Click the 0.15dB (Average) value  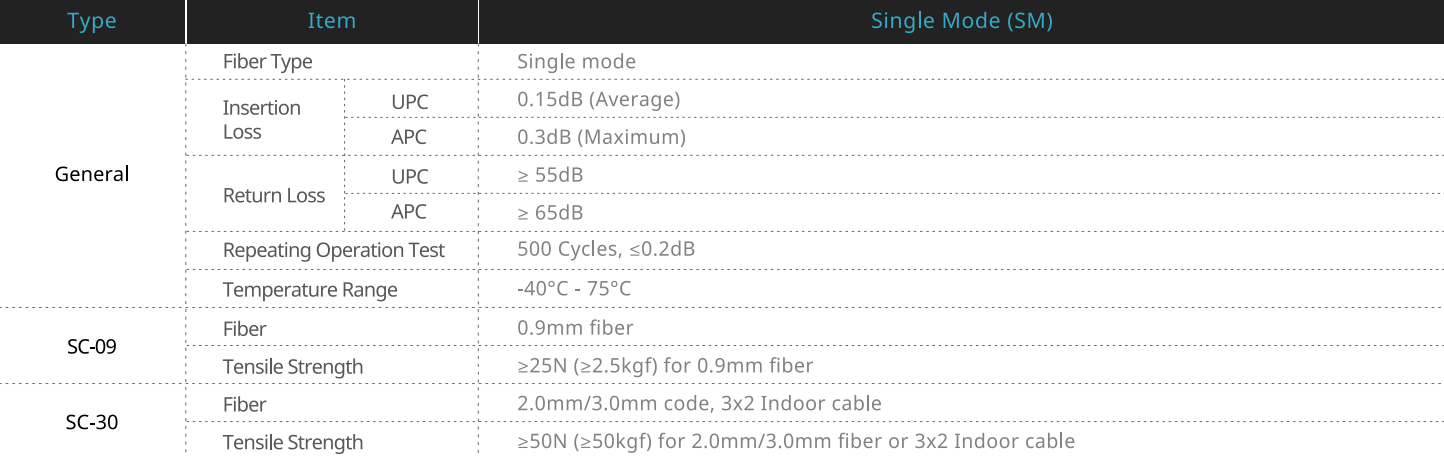[x=598, y=99]
